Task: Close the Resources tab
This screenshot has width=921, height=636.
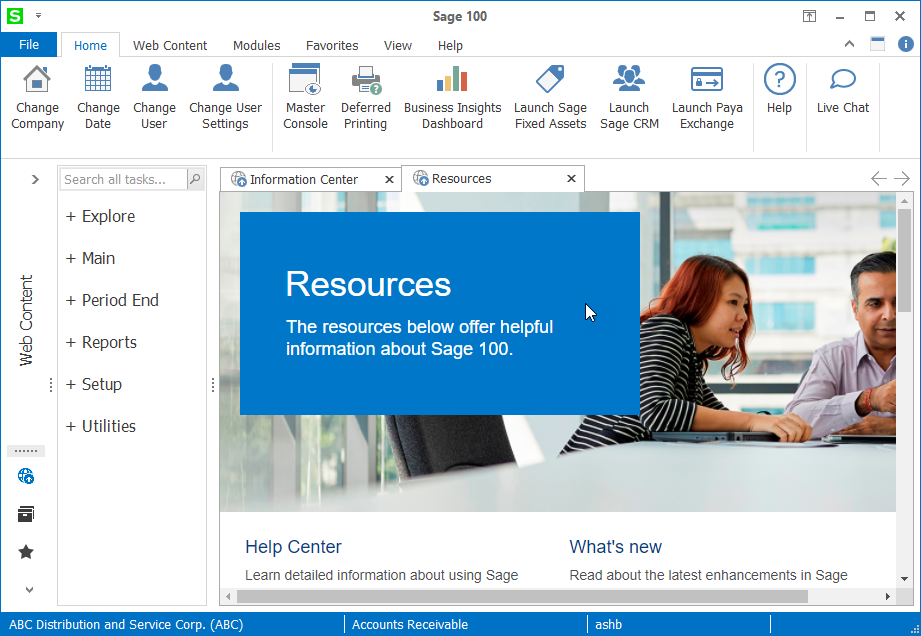Action: tap(571, 179)
